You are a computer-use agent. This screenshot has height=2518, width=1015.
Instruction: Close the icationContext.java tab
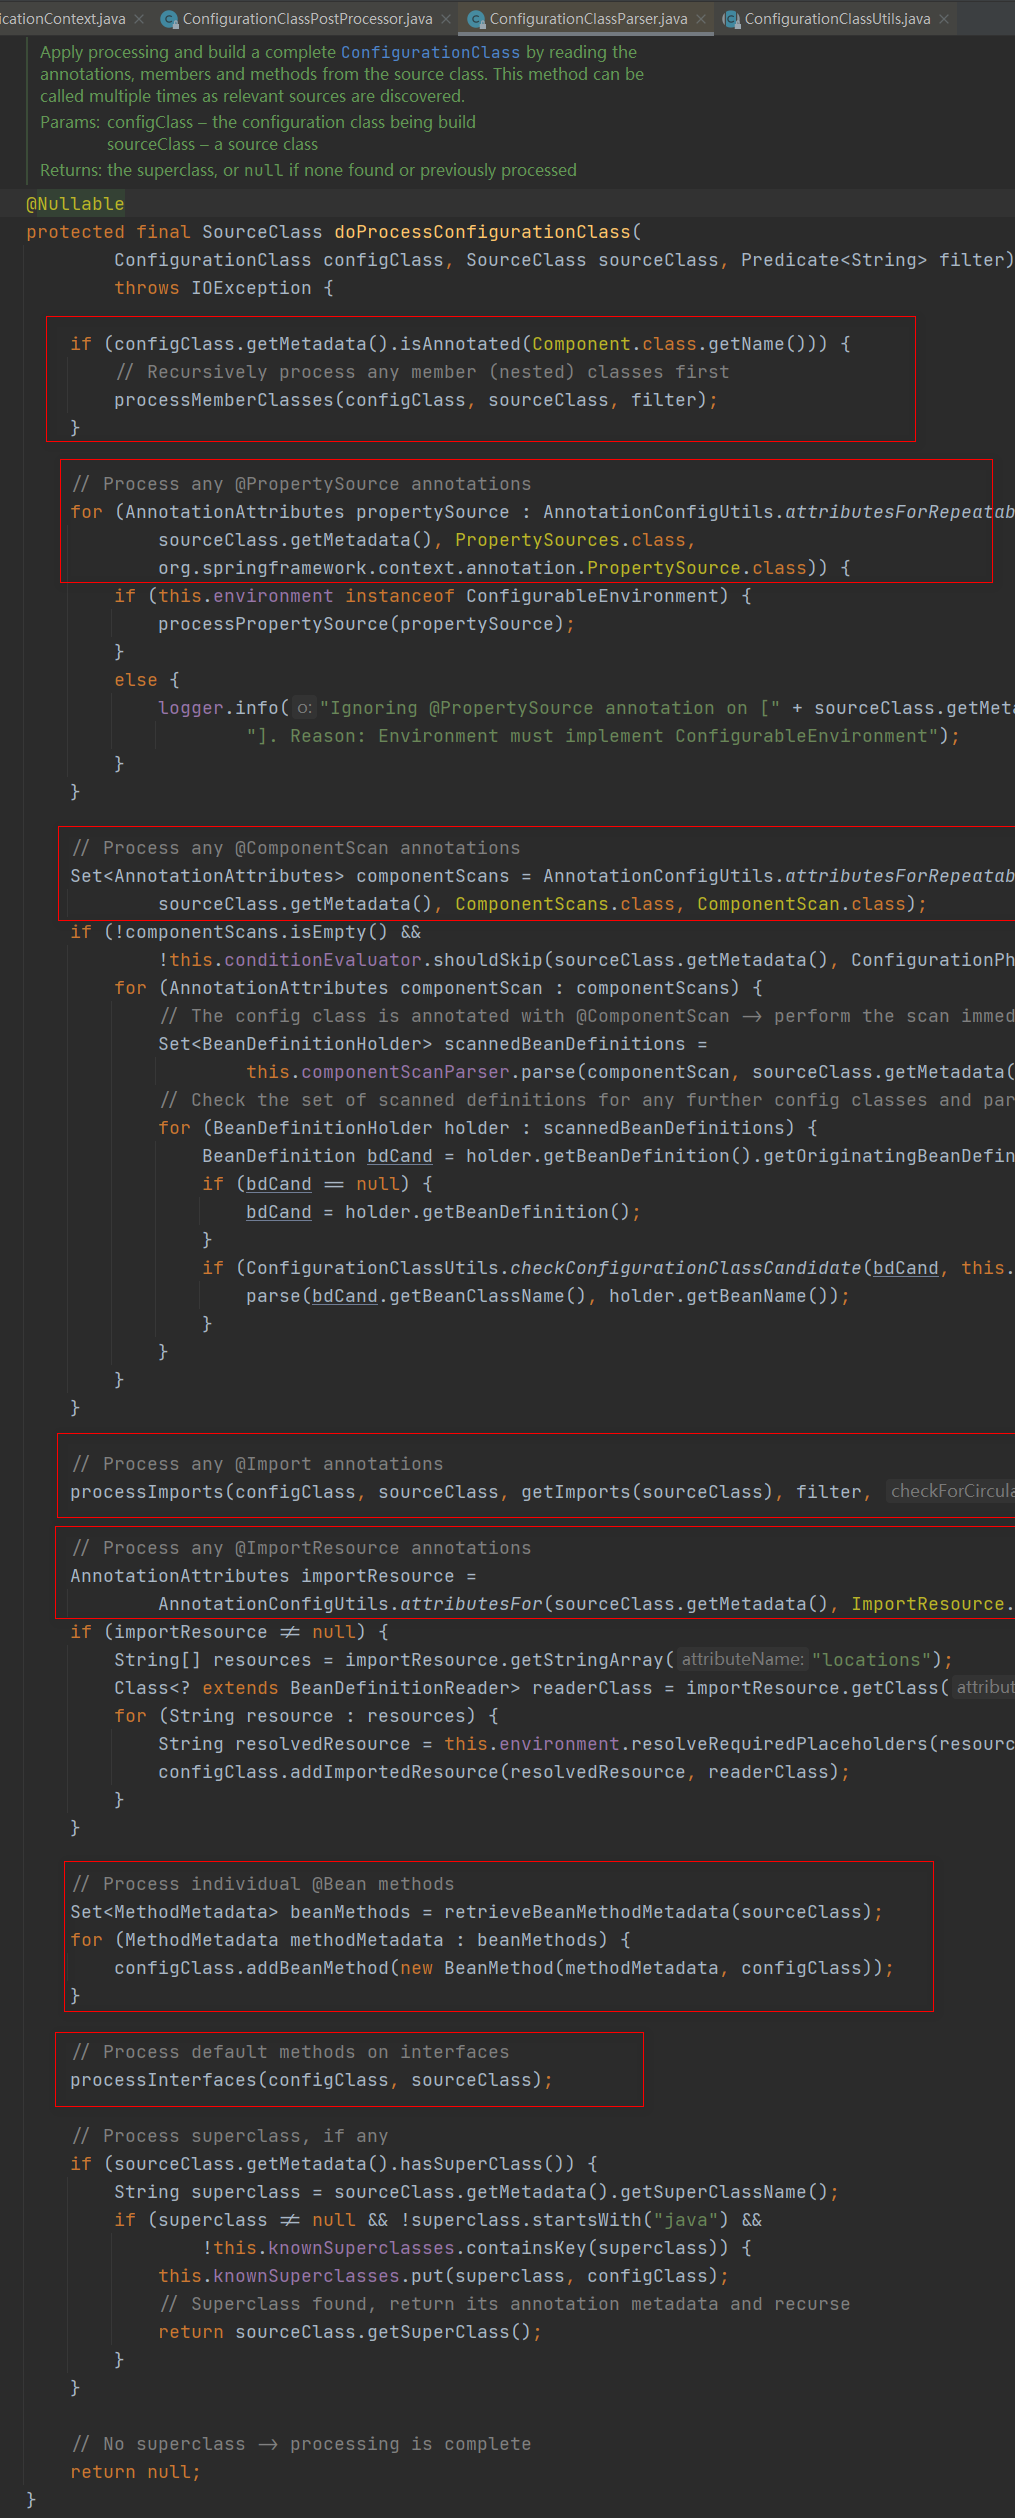(x=139, y=19)
